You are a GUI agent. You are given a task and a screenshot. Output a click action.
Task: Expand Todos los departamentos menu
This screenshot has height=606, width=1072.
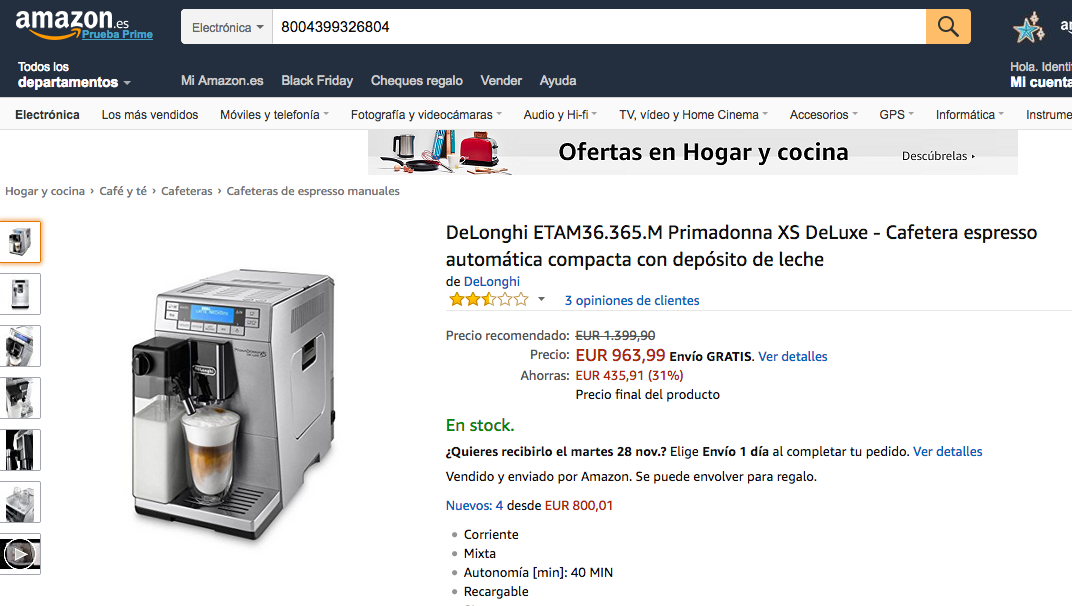(x=74, y=75)
